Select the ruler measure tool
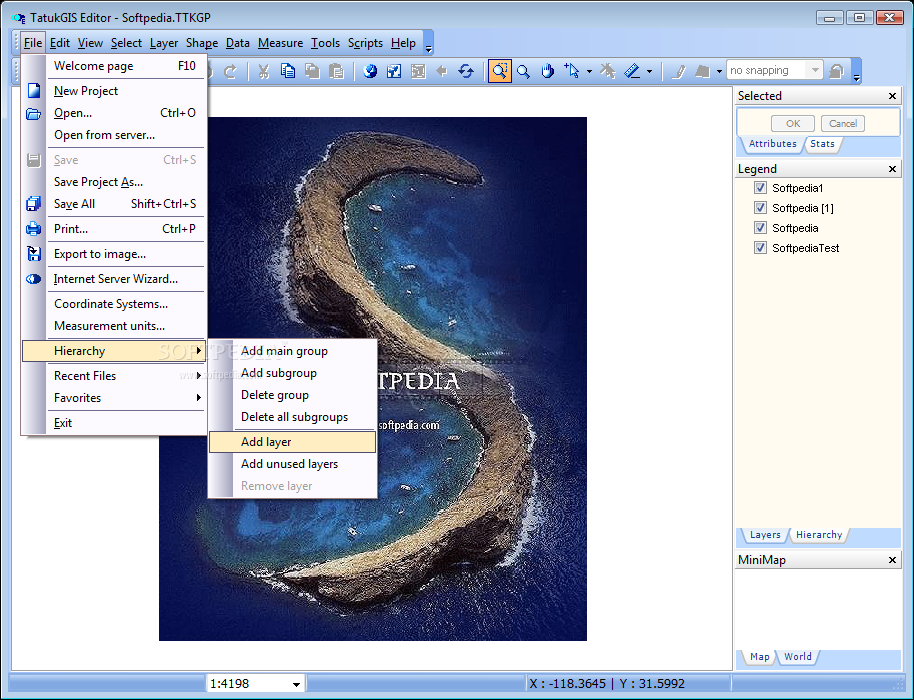Viewport: 914px width, 700px height. (632, 71)
